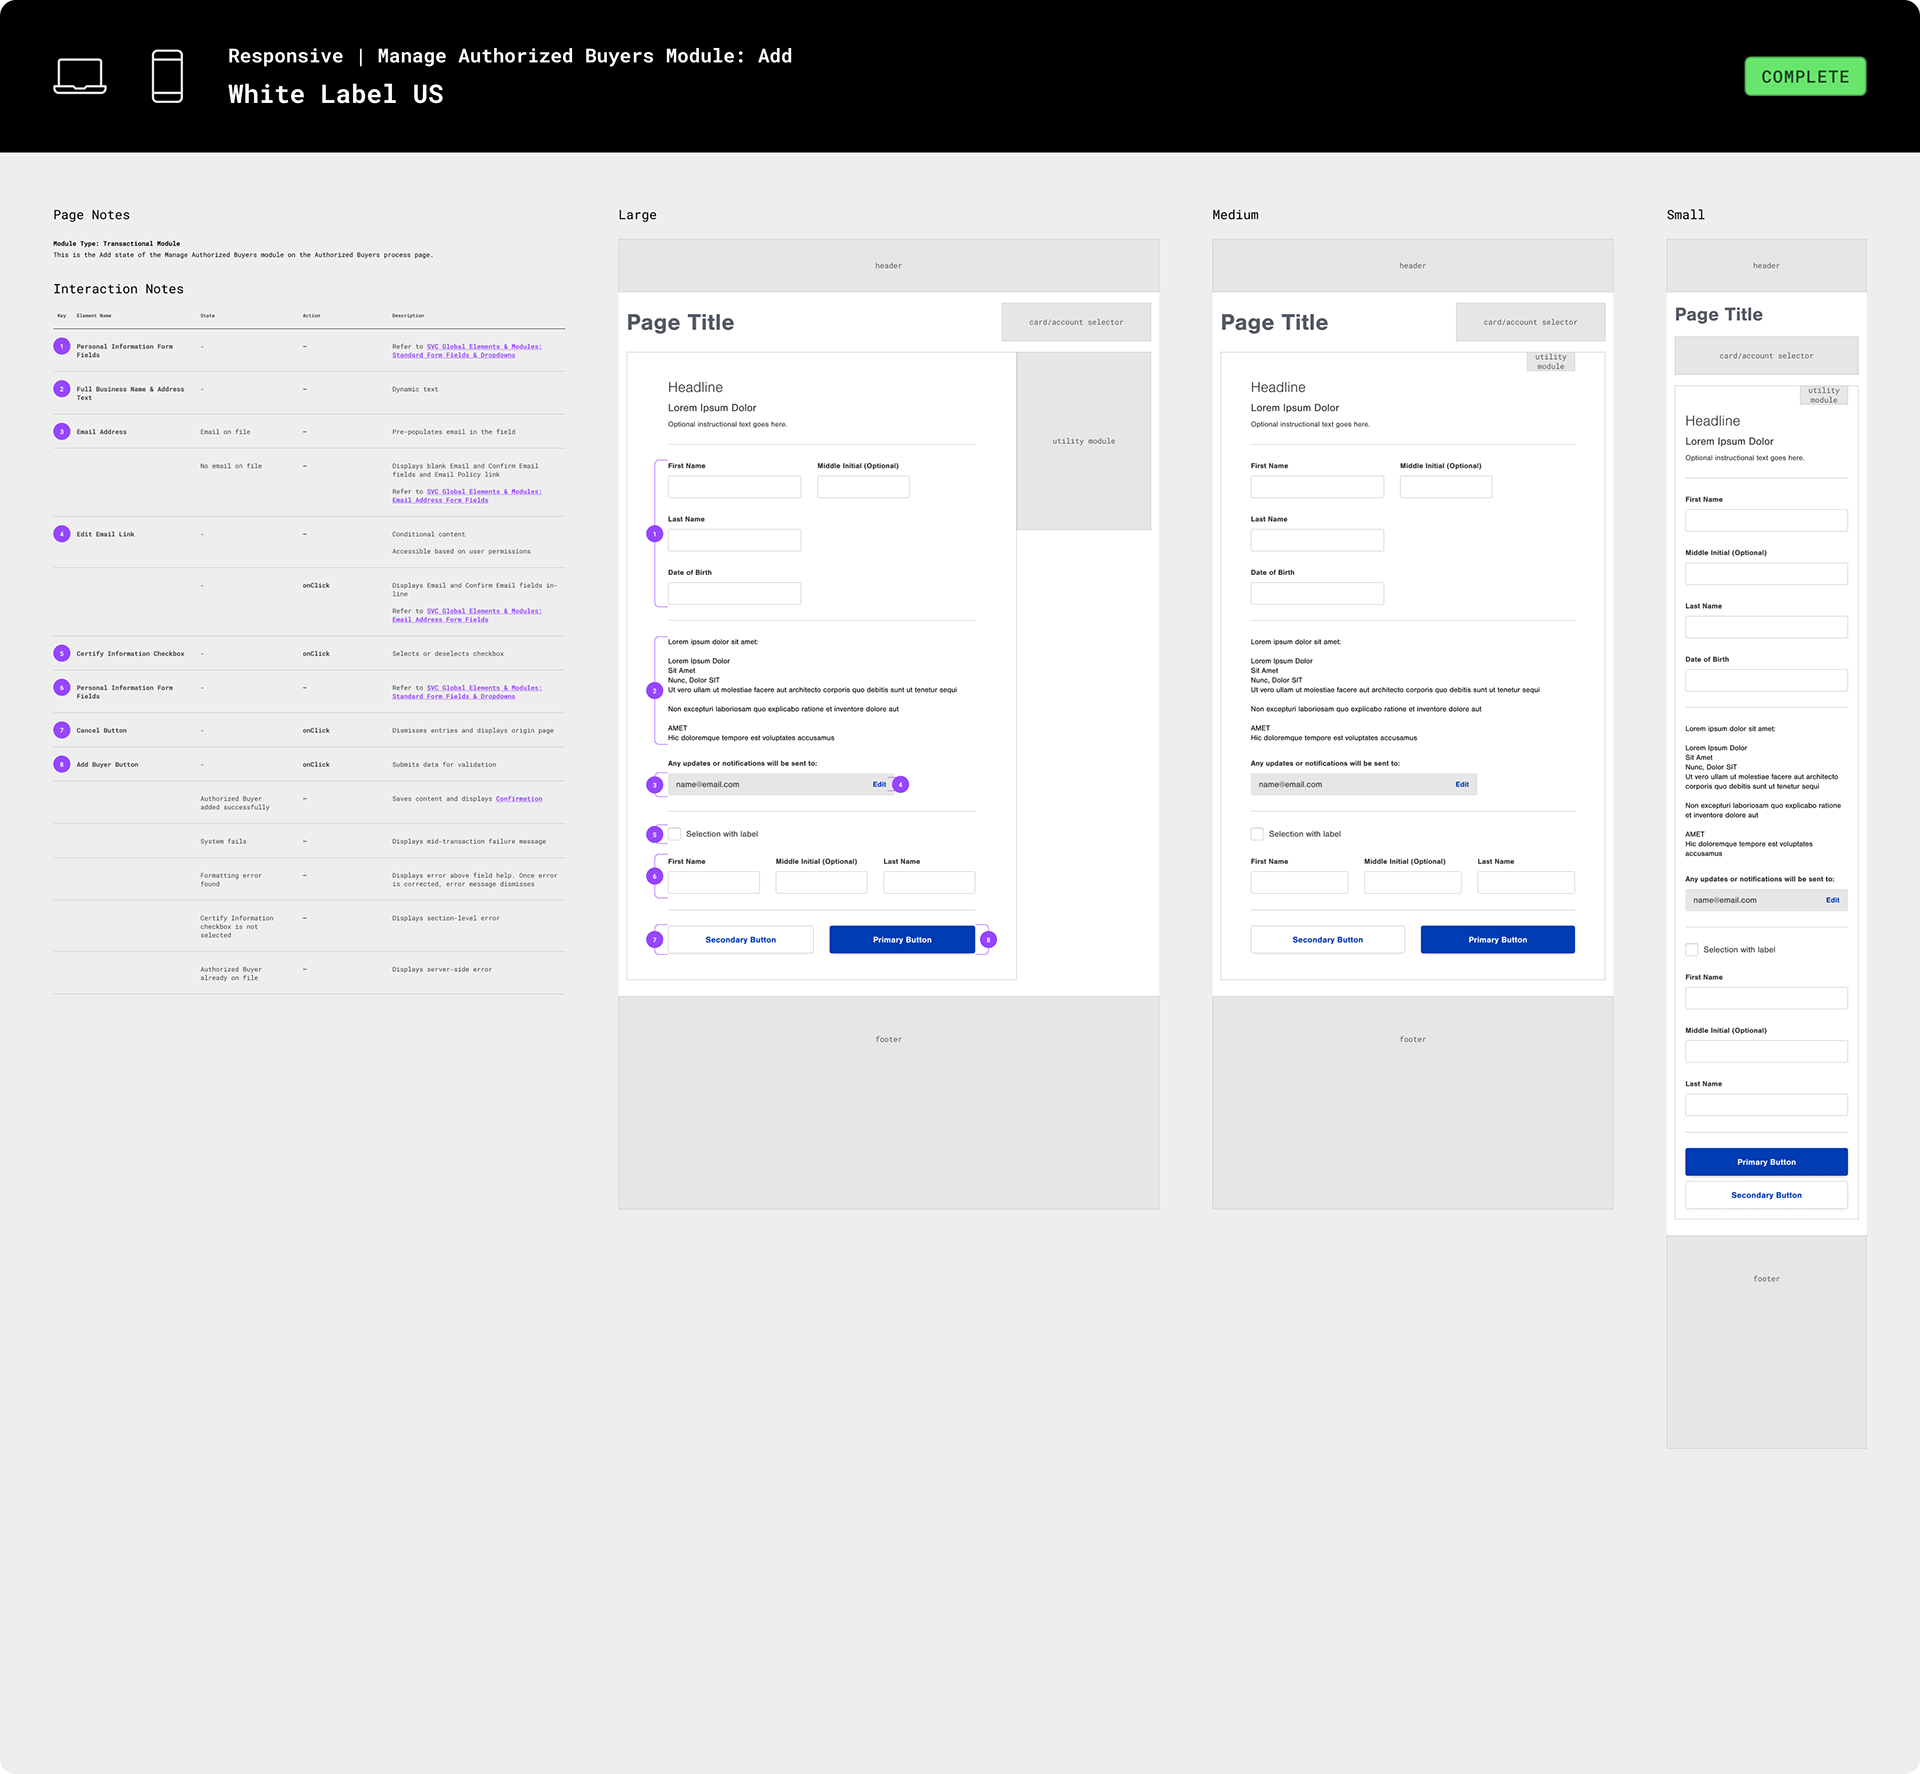Image resolution: width=1920 pixels, height=1774 pixels.
Task: Click Edit link in Small email field
Action: (x=1832, y=900)
